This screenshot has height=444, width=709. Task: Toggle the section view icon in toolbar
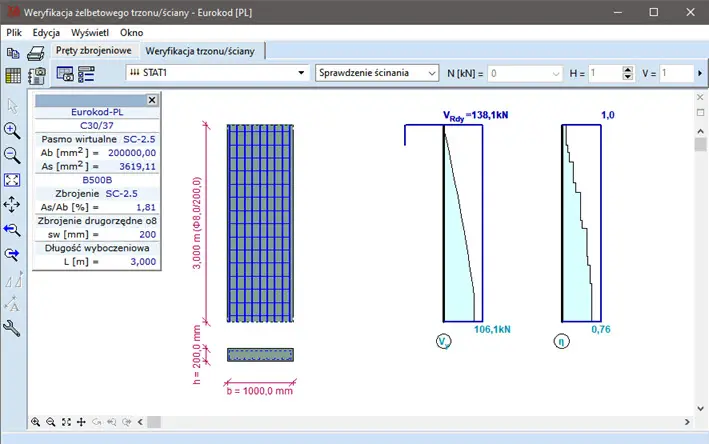(x=64, y=74)
